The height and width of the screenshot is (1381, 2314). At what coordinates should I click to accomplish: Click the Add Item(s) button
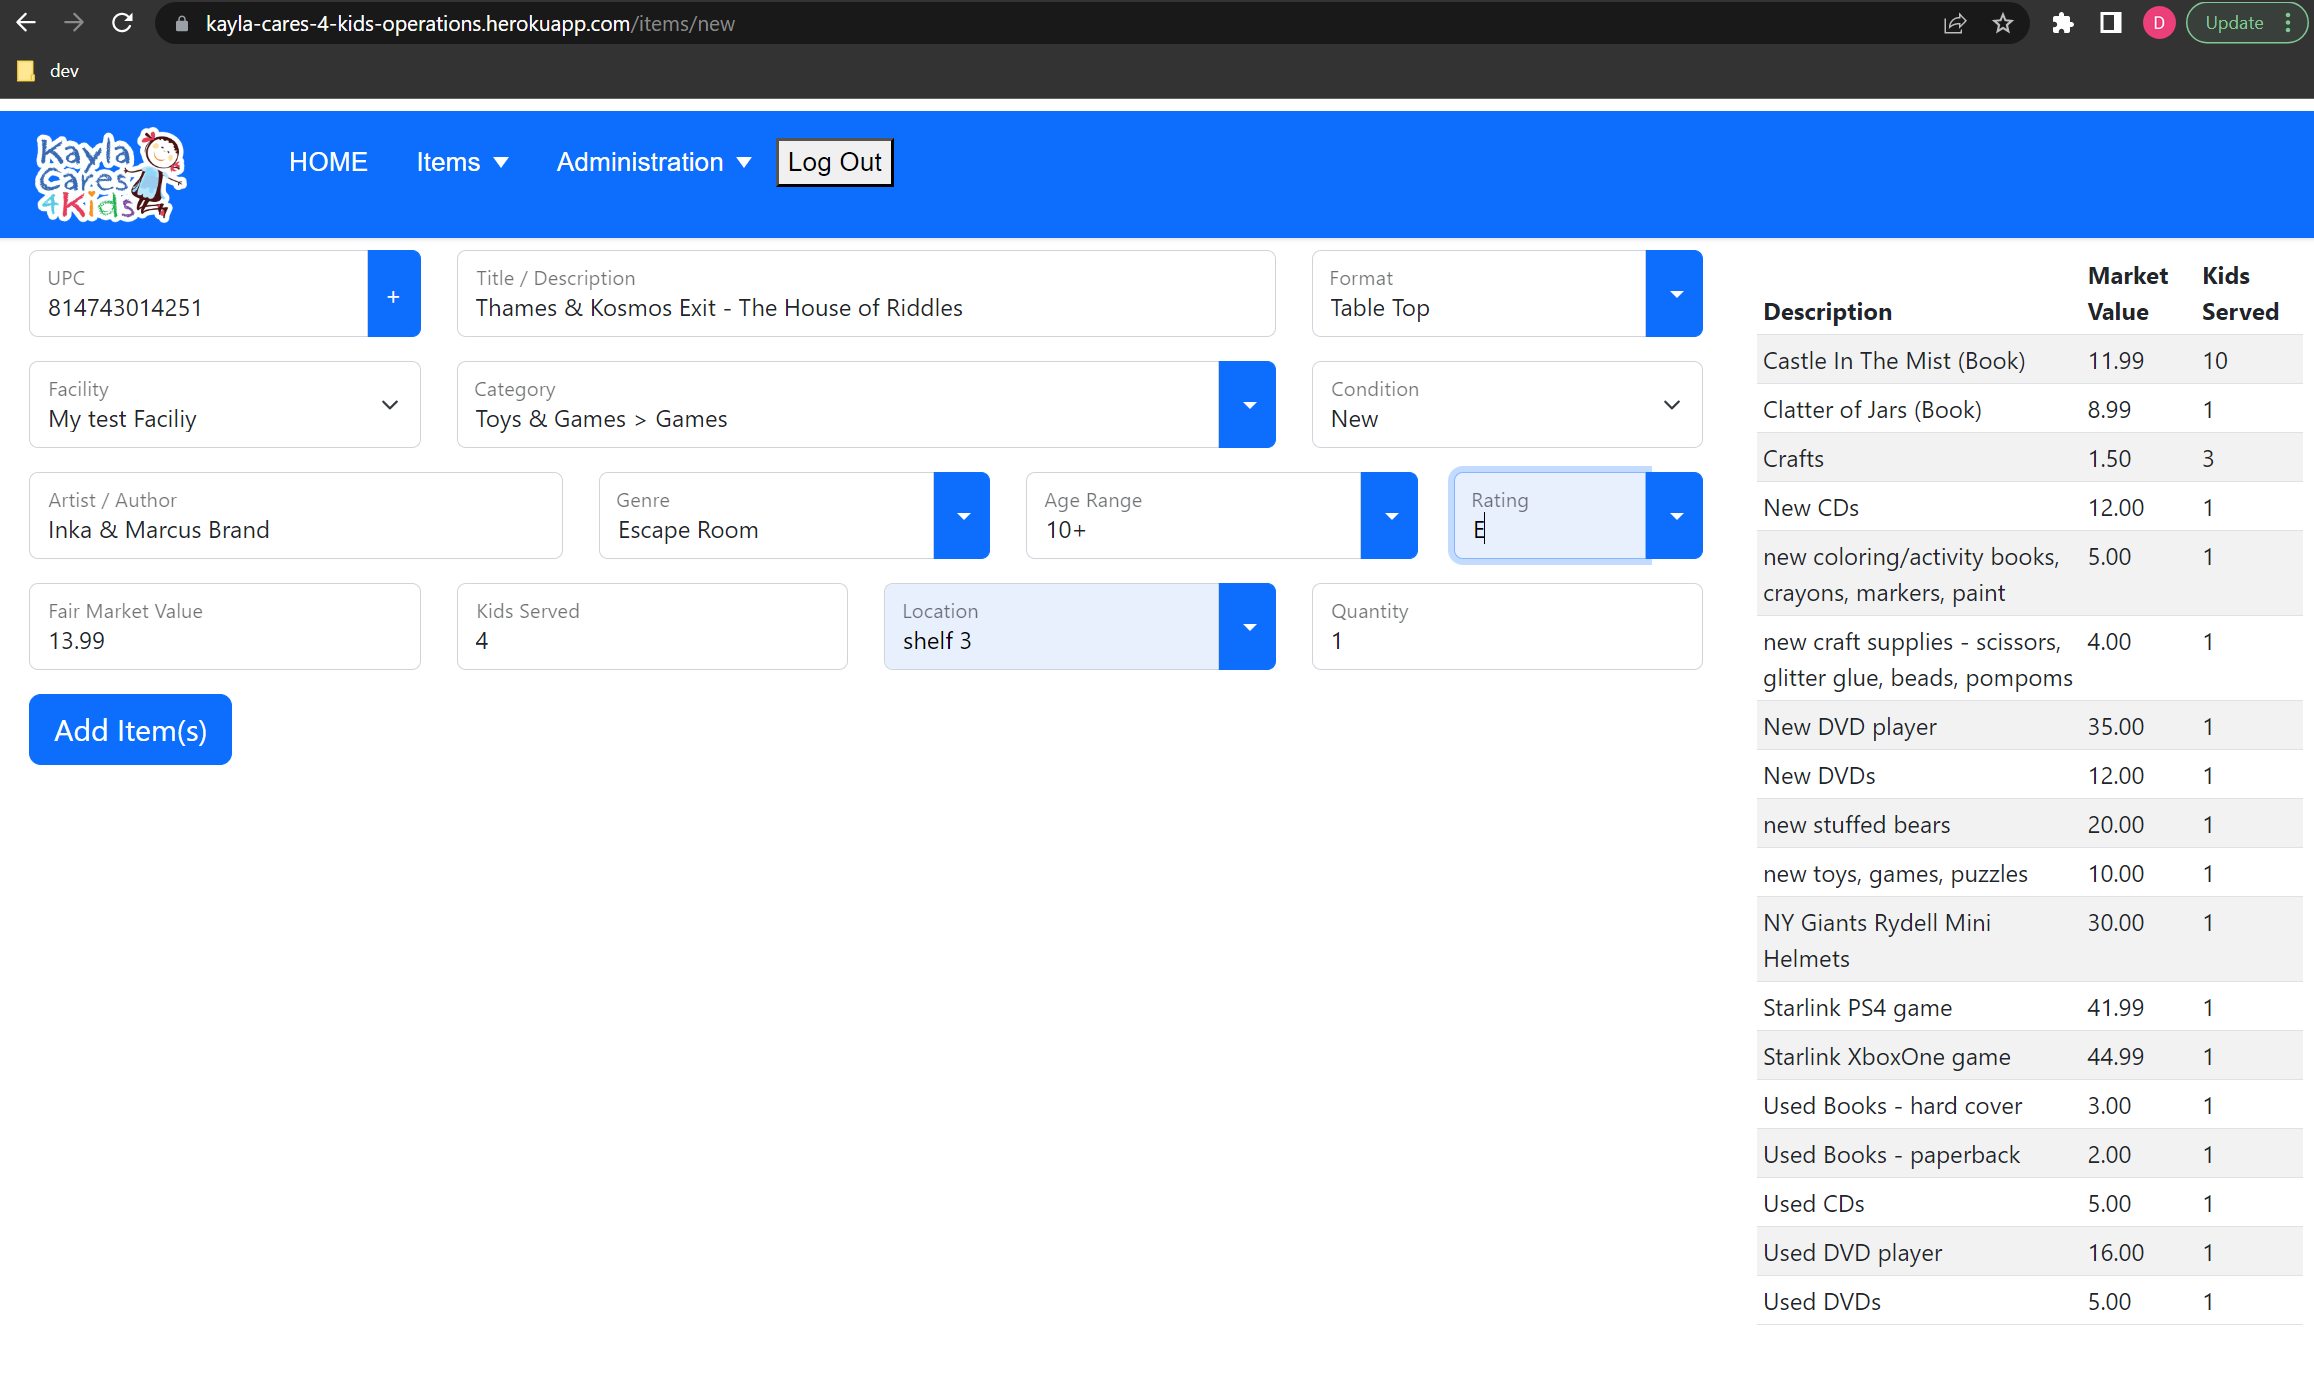pos(130,730)
